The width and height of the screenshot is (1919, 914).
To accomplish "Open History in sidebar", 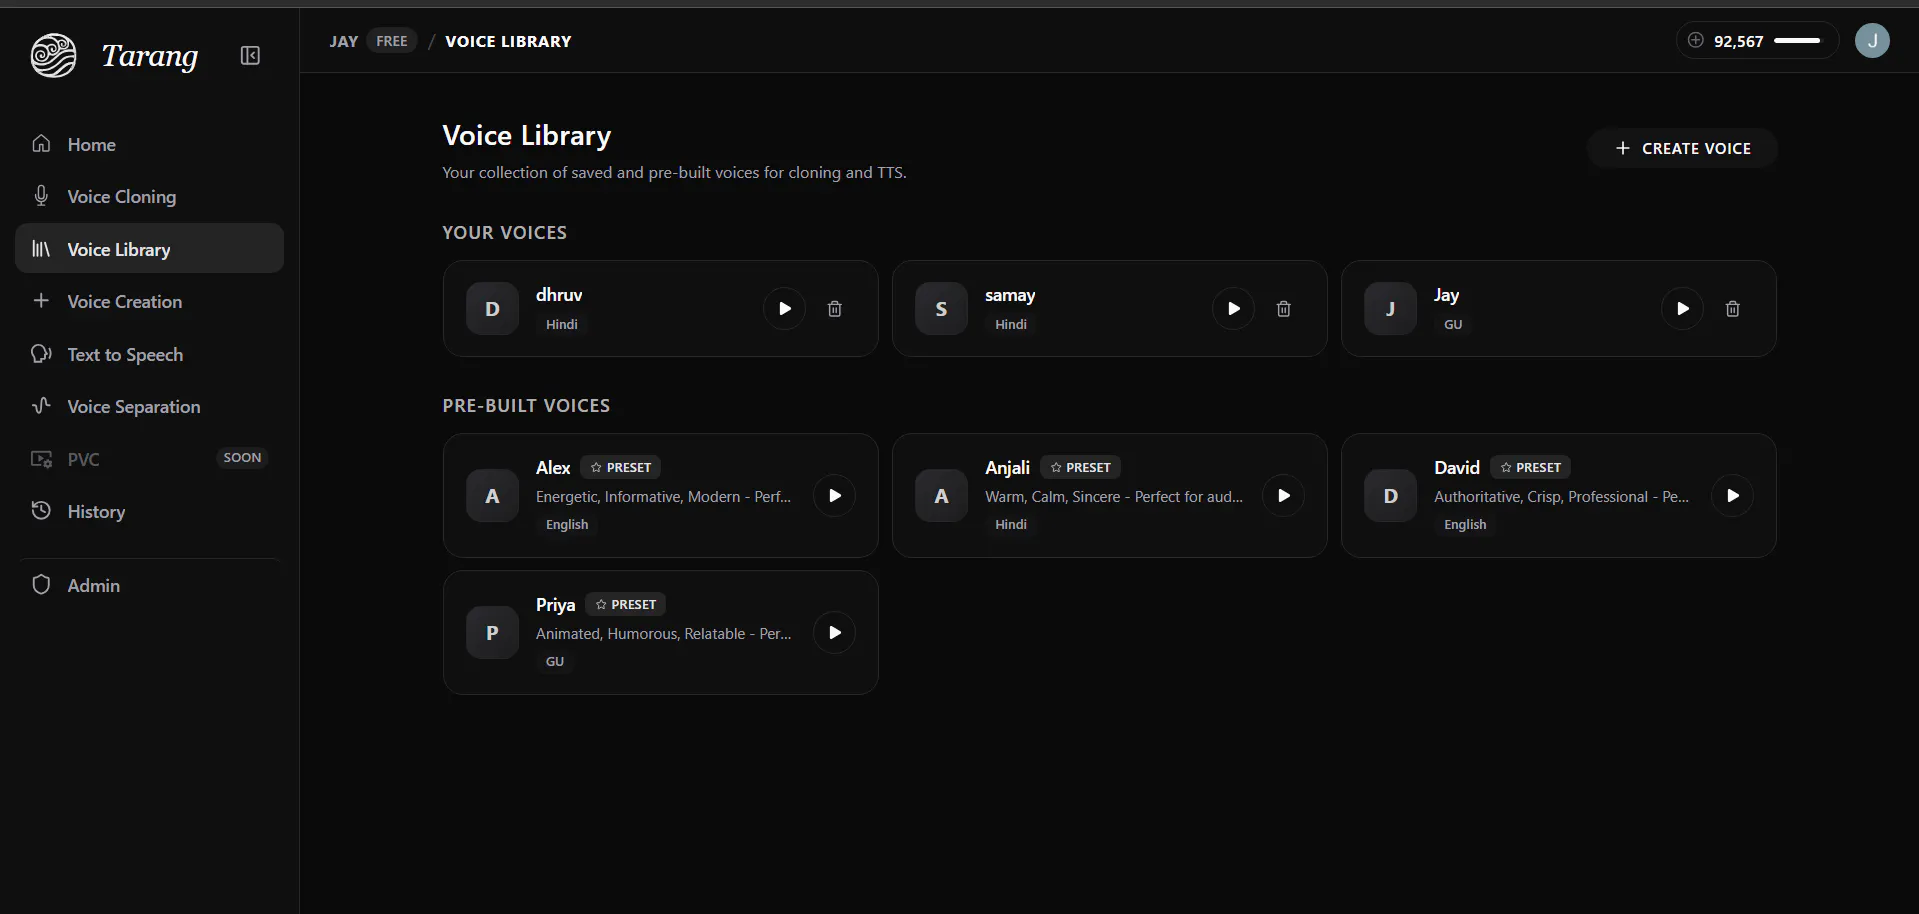I will tap(149, 511).
